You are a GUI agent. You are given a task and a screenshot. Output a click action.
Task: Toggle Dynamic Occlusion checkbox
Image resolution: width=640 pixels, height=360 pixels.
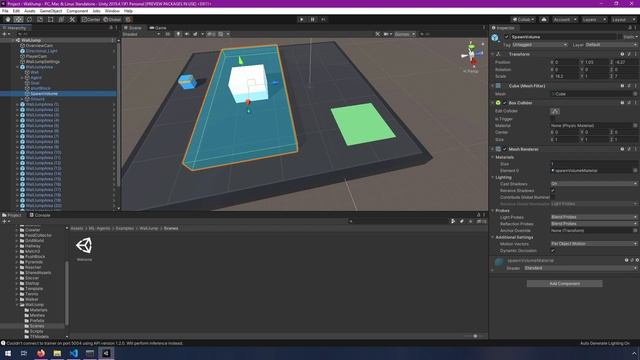[553, 251]
